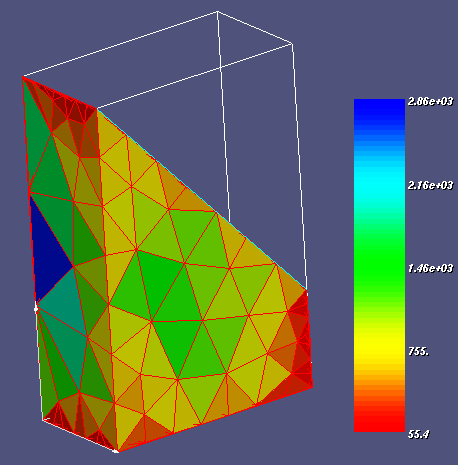Select the 755. legend label

tap(418, 351)
